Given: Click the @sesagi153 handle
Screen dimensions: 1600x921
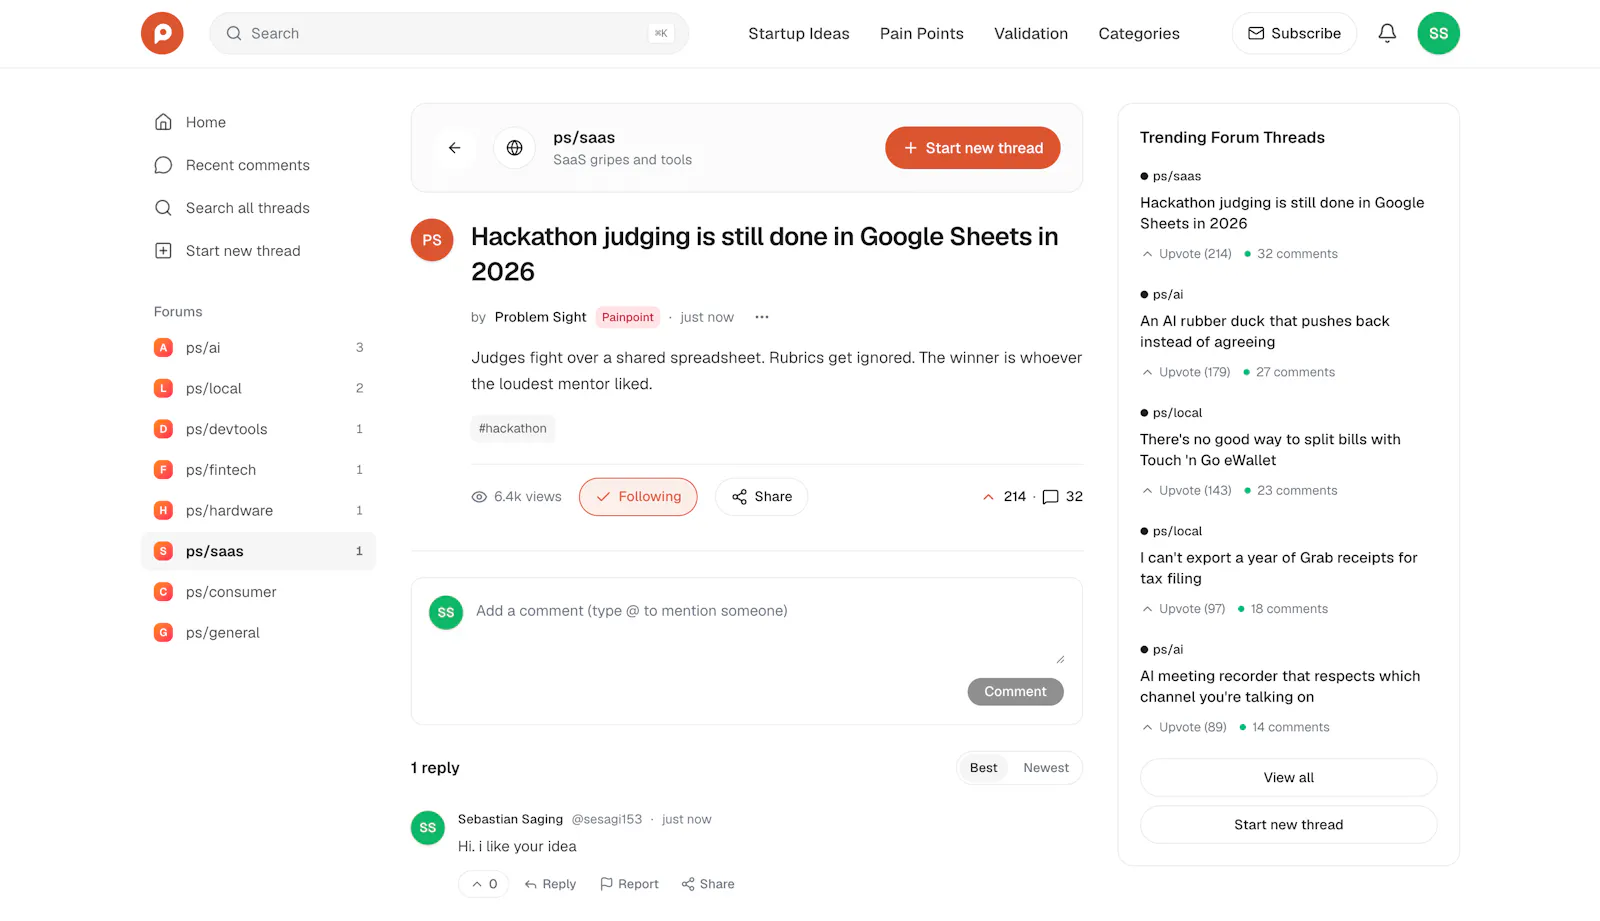Looking at the screenshot, I should [607, 819].
